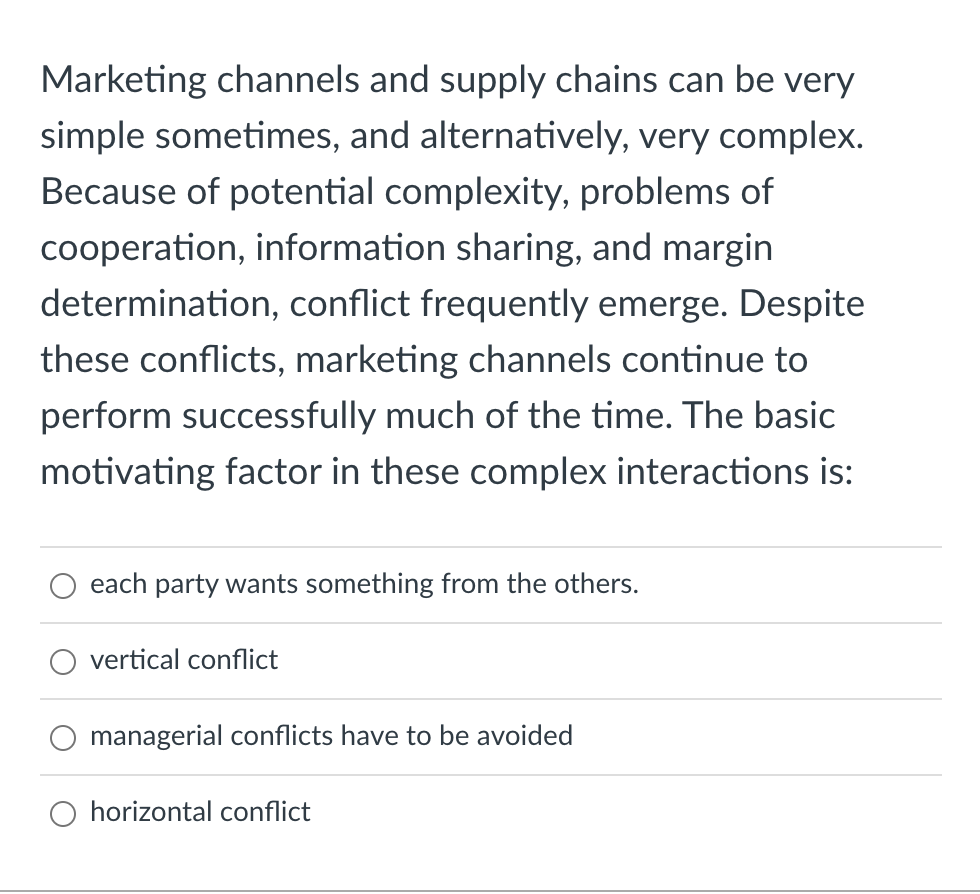Click the 'vertical conflict' answer label

point(183,660)
